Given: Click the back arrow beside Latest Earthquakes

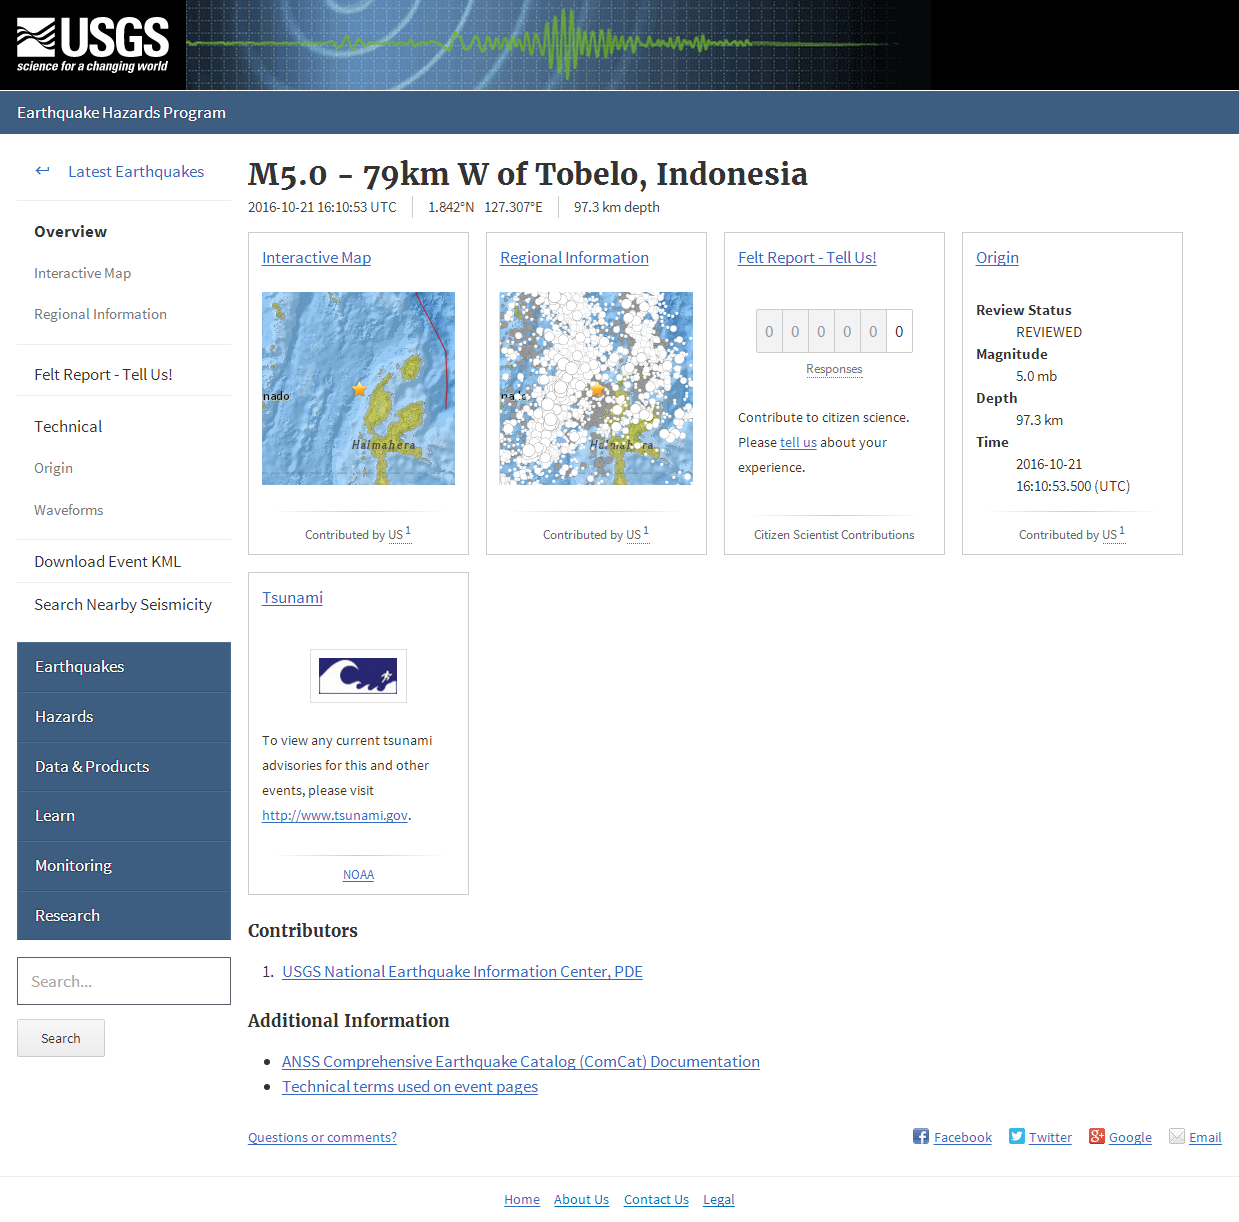Looking at the screenshot, I should [x=42, y=170].
